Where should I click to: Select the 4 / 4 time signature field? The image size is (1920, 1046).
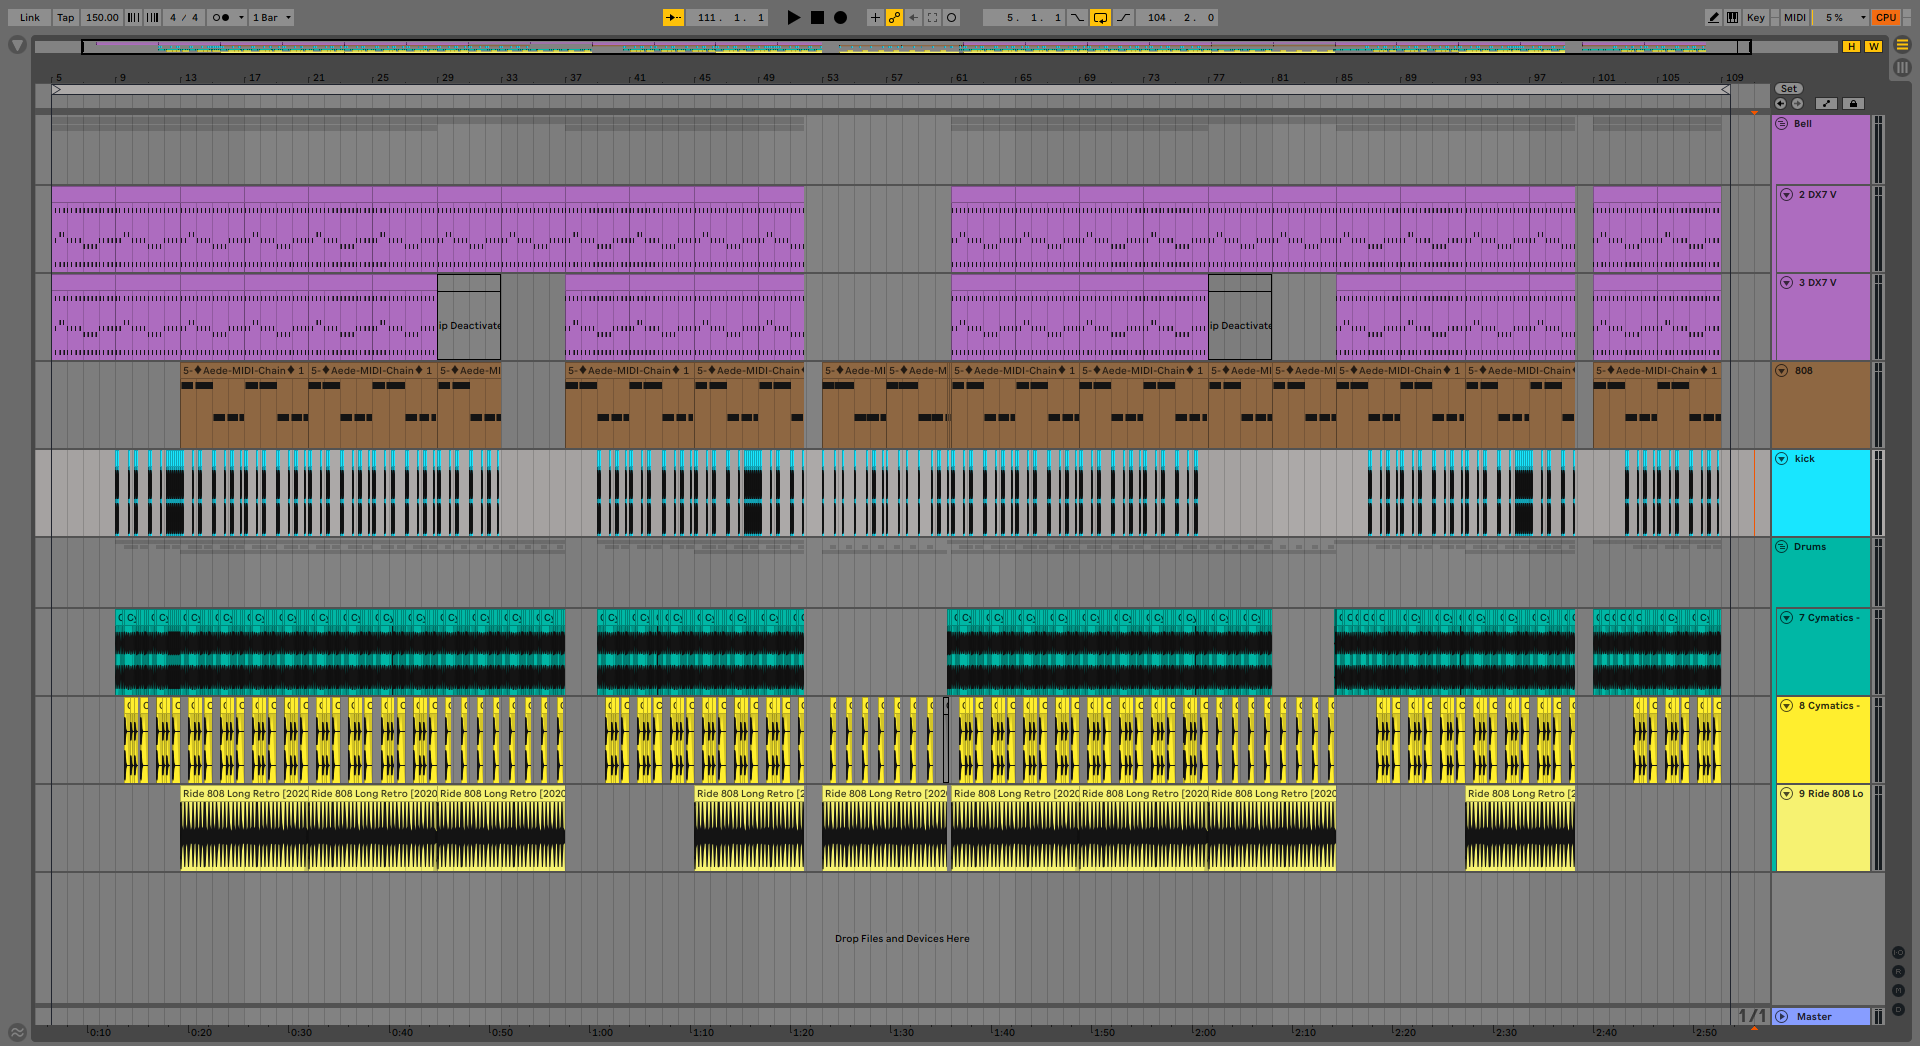(184, 17)
